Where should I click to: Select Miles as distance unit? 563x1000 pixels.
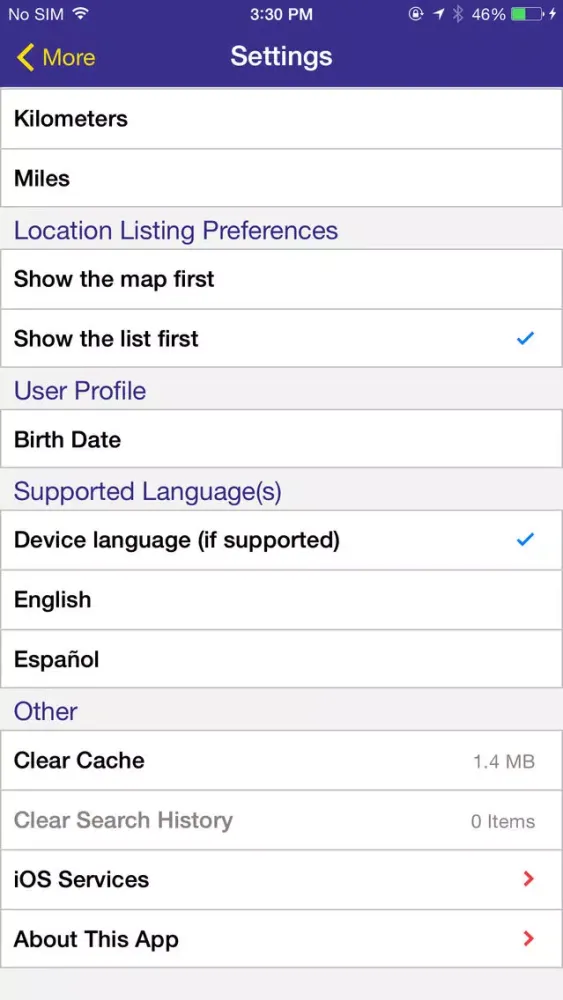tap(281, 178)
